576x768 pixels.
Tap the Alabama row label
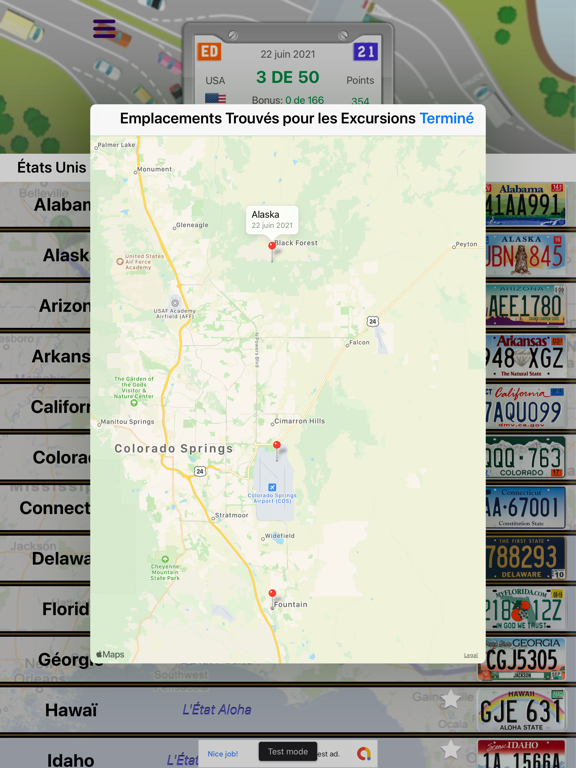[x=62, y=205]
